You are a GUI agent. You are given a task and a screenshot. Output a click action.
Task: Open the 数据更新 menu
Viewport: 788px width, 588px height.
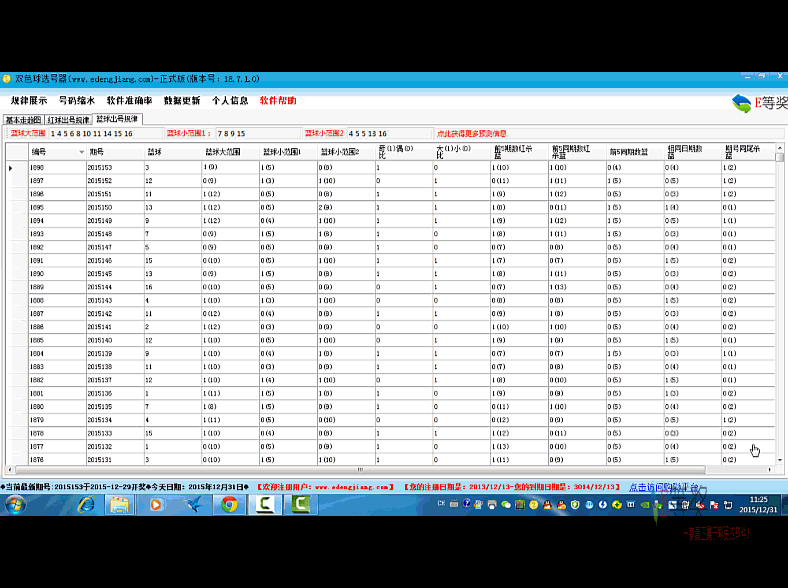(x=182, y=101)
